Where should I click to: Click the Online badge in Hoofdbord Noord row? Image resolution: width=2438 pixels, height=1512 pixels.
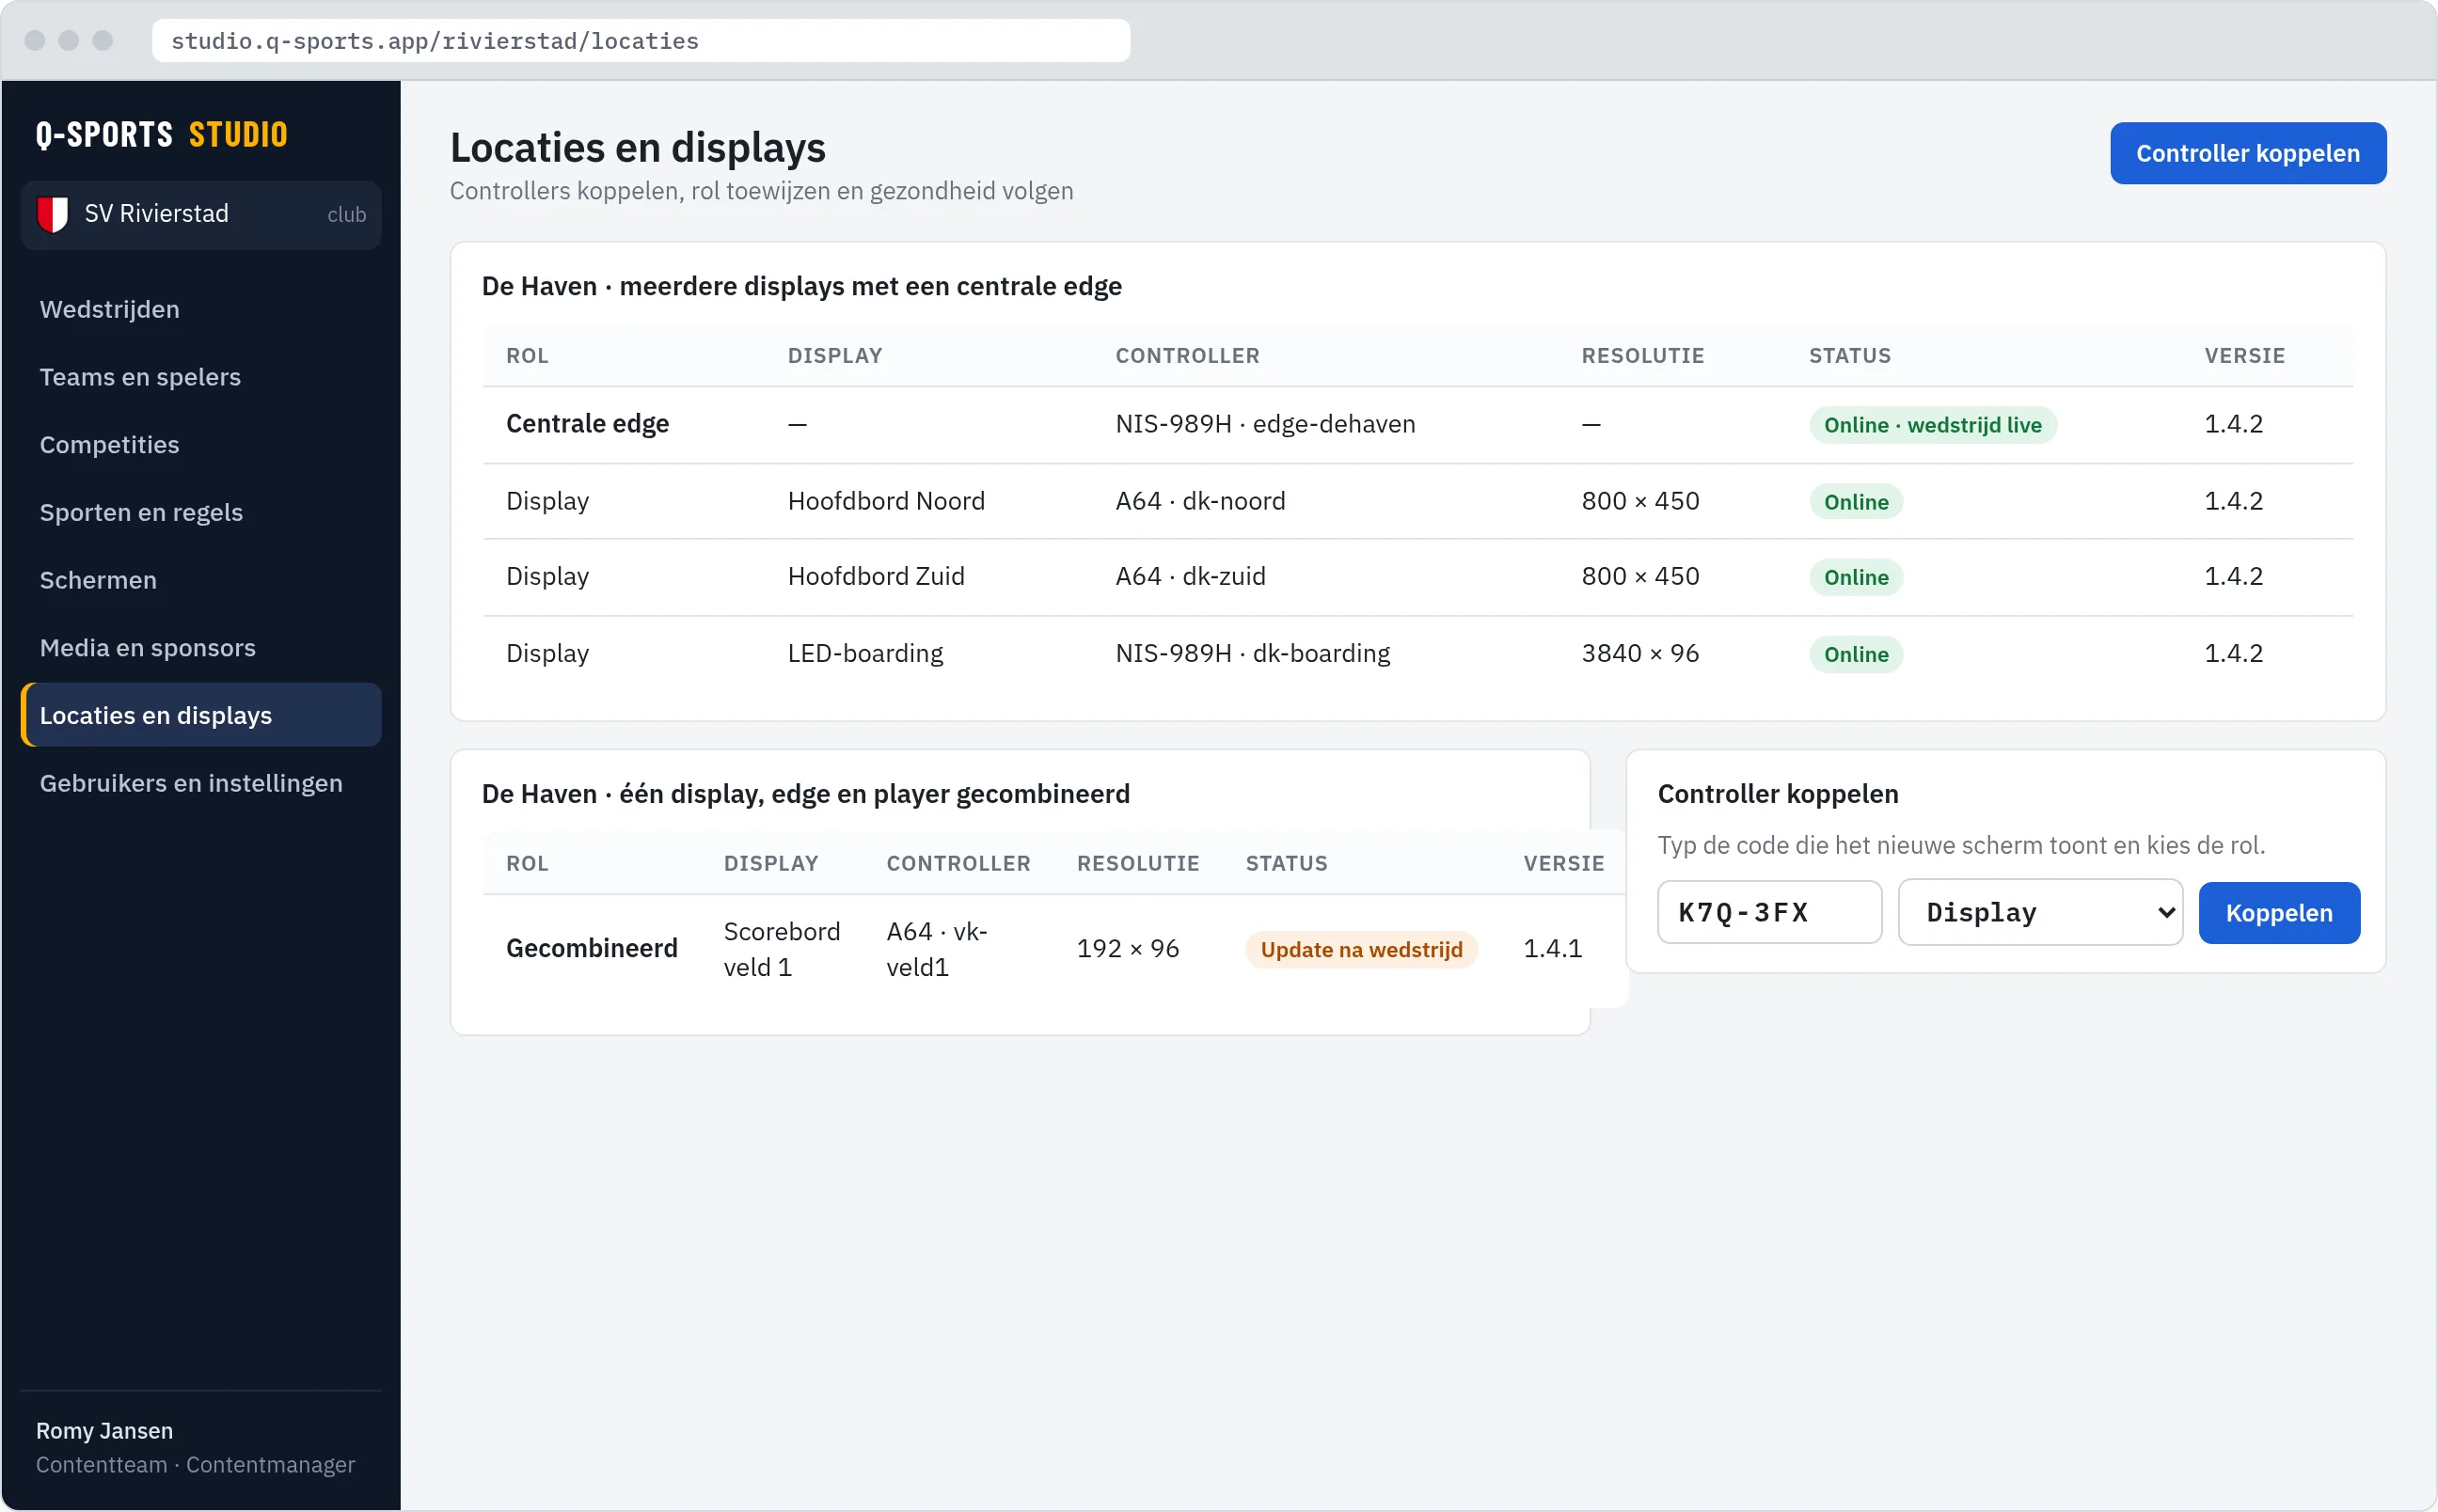tap(1856, 502)
